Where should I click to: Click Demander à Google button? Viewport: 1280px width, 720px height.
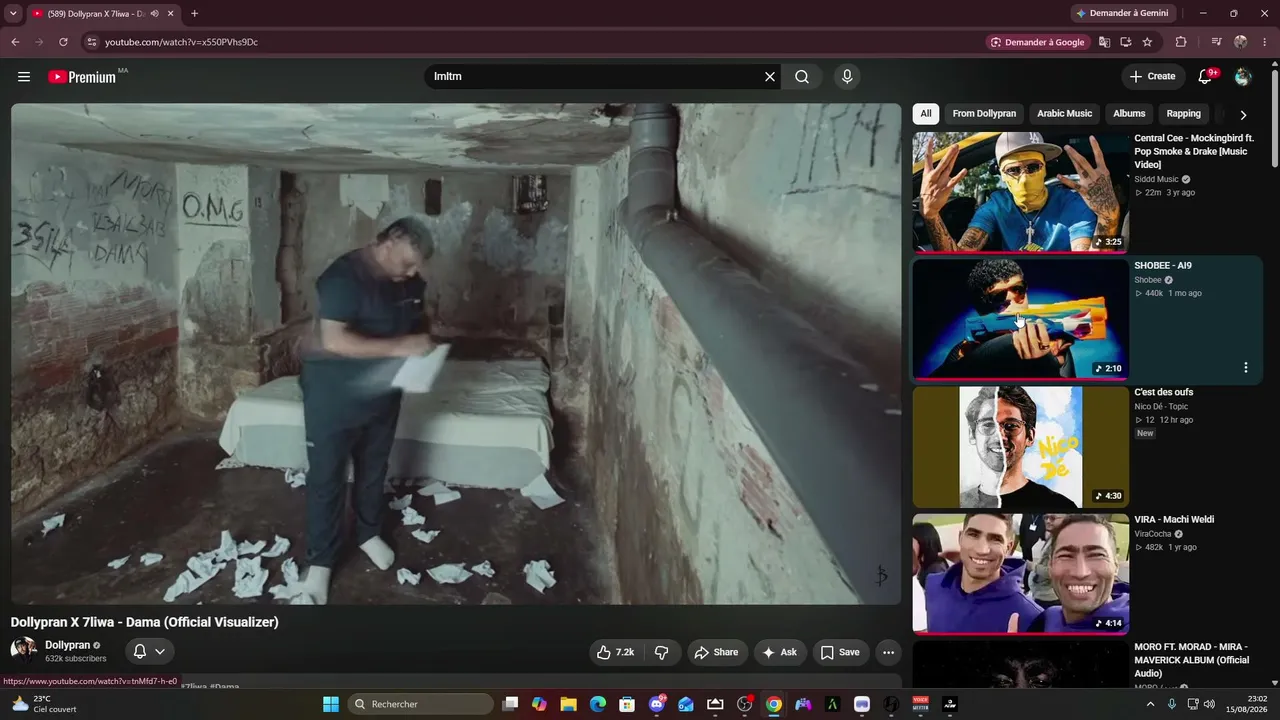click(1037, 42)
